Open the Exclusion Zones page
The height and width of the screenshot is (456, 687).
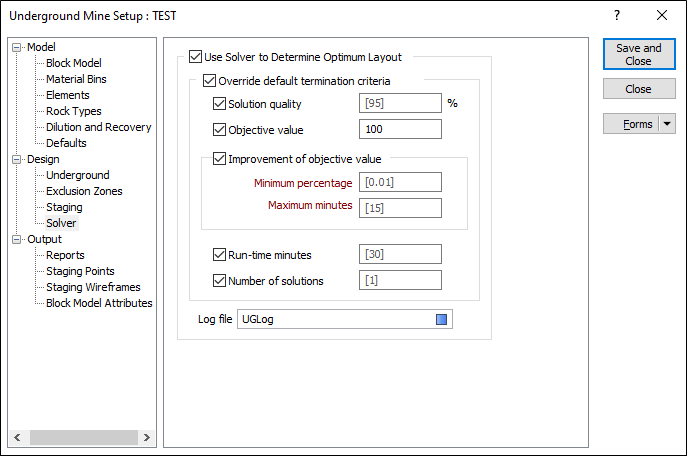[85, 191]
